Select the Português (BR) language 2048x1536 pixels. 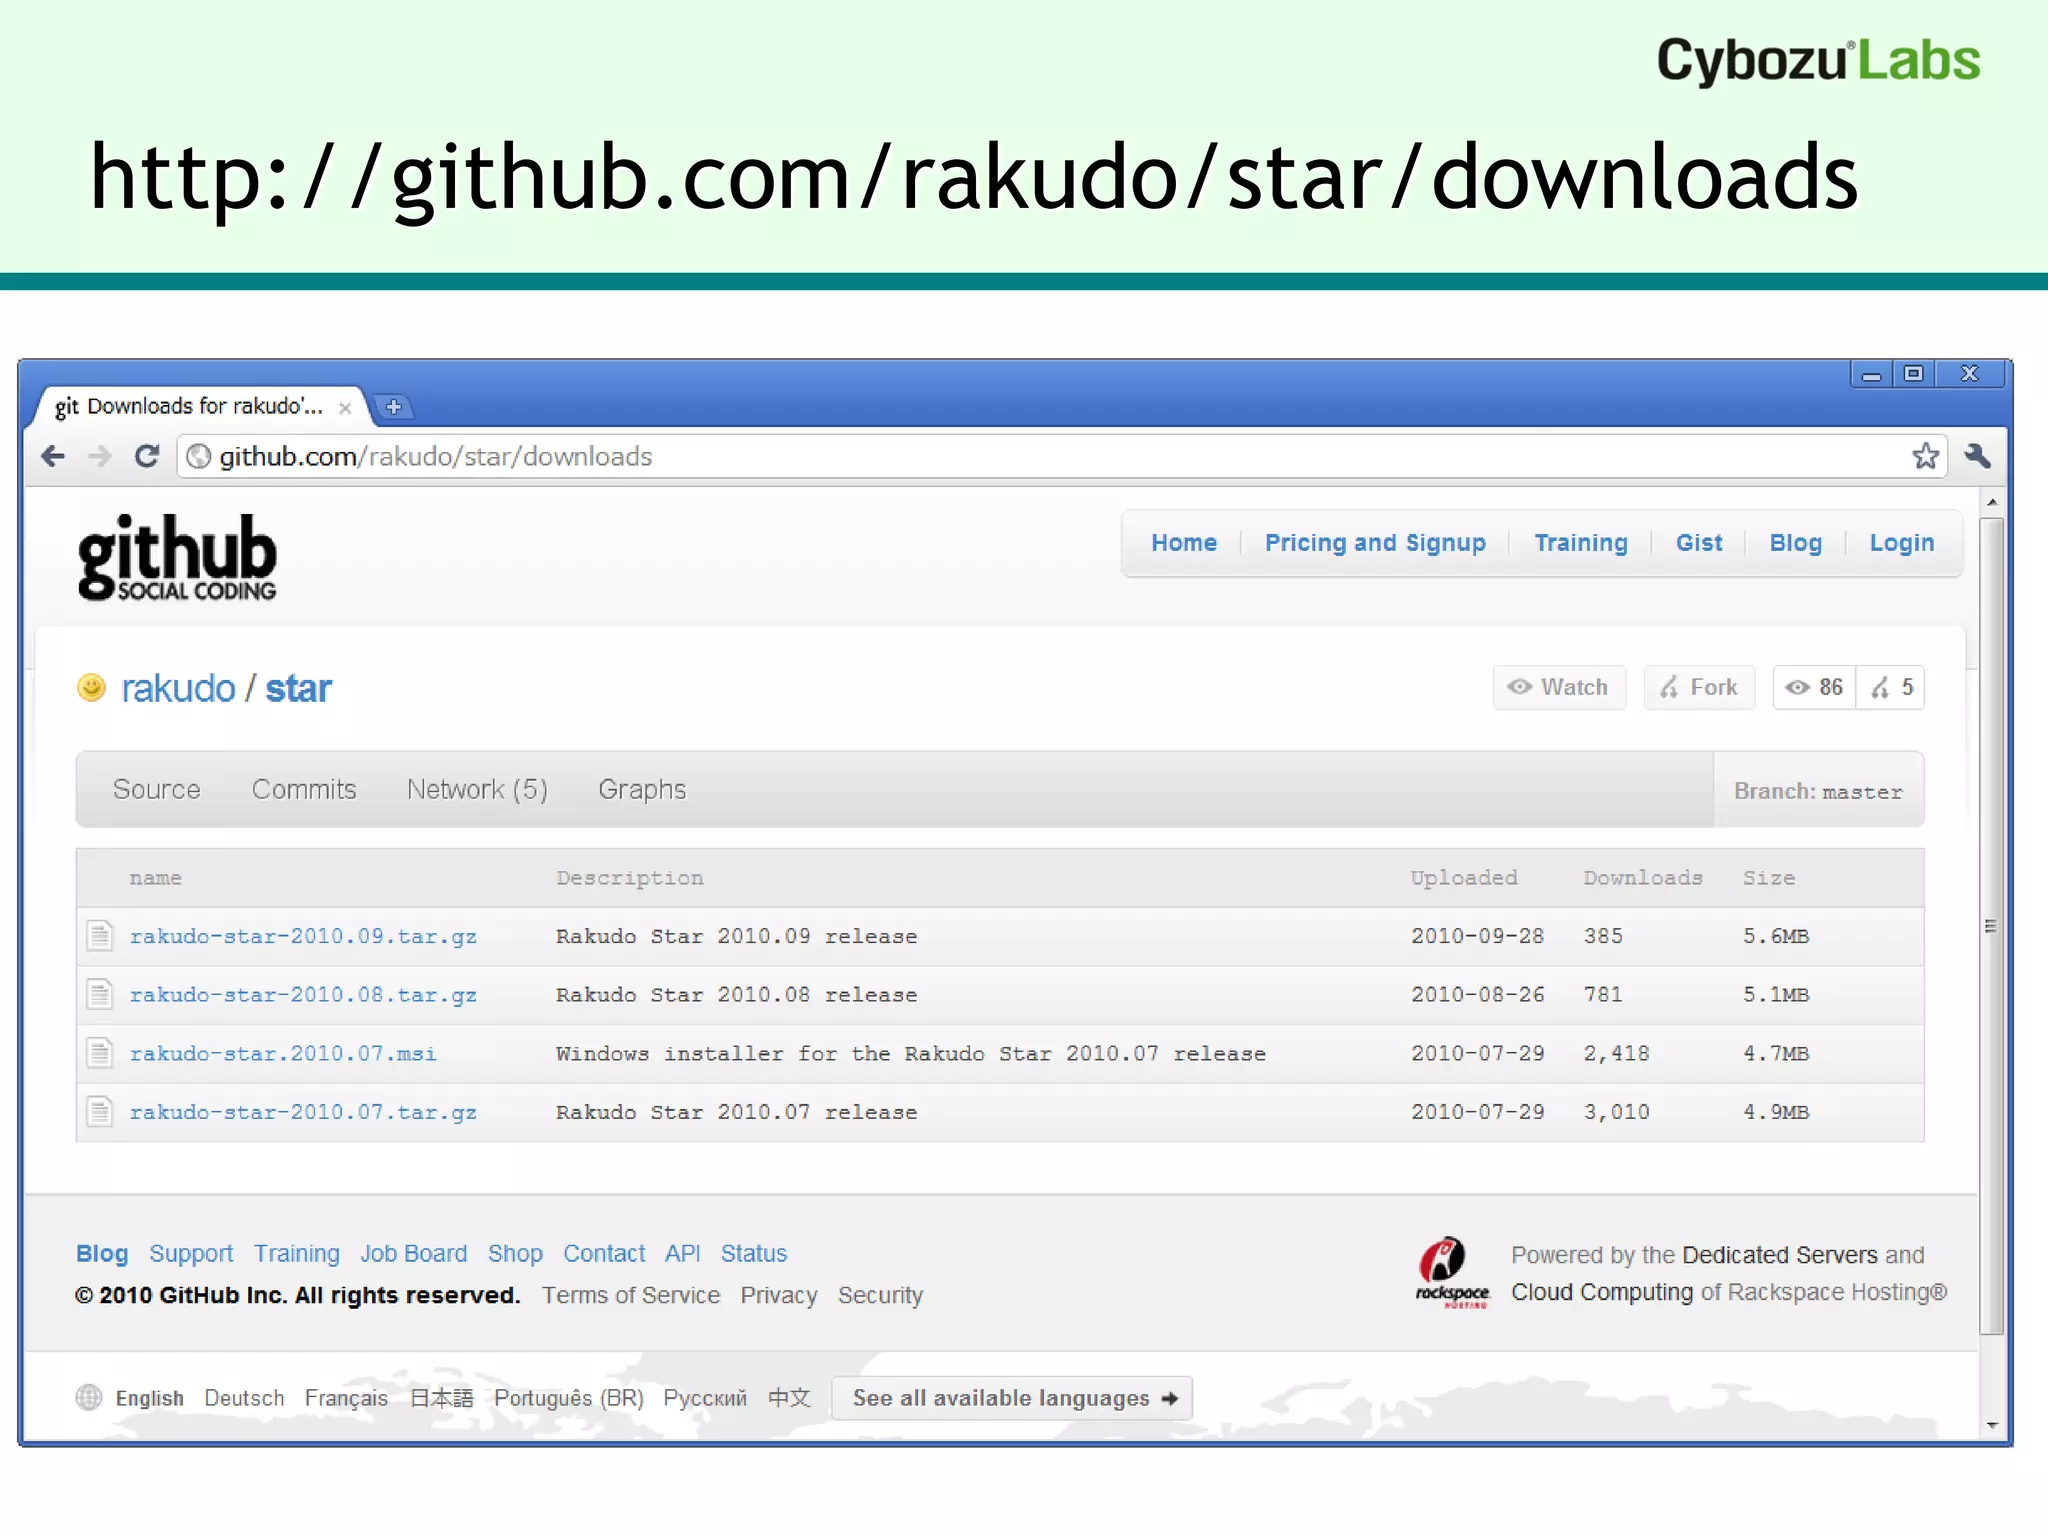pyautogui.click(x=568, y=1398)
